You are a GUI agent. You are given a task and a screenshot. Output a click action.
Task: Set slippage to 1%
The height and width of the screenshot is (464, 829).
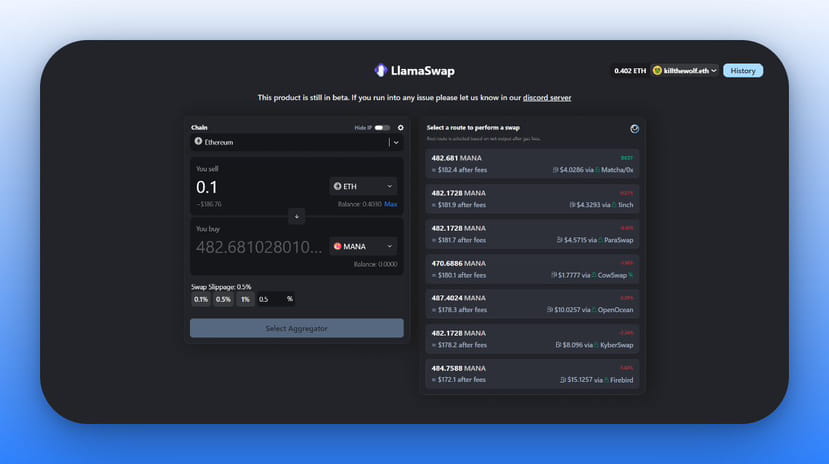point(245,299)
